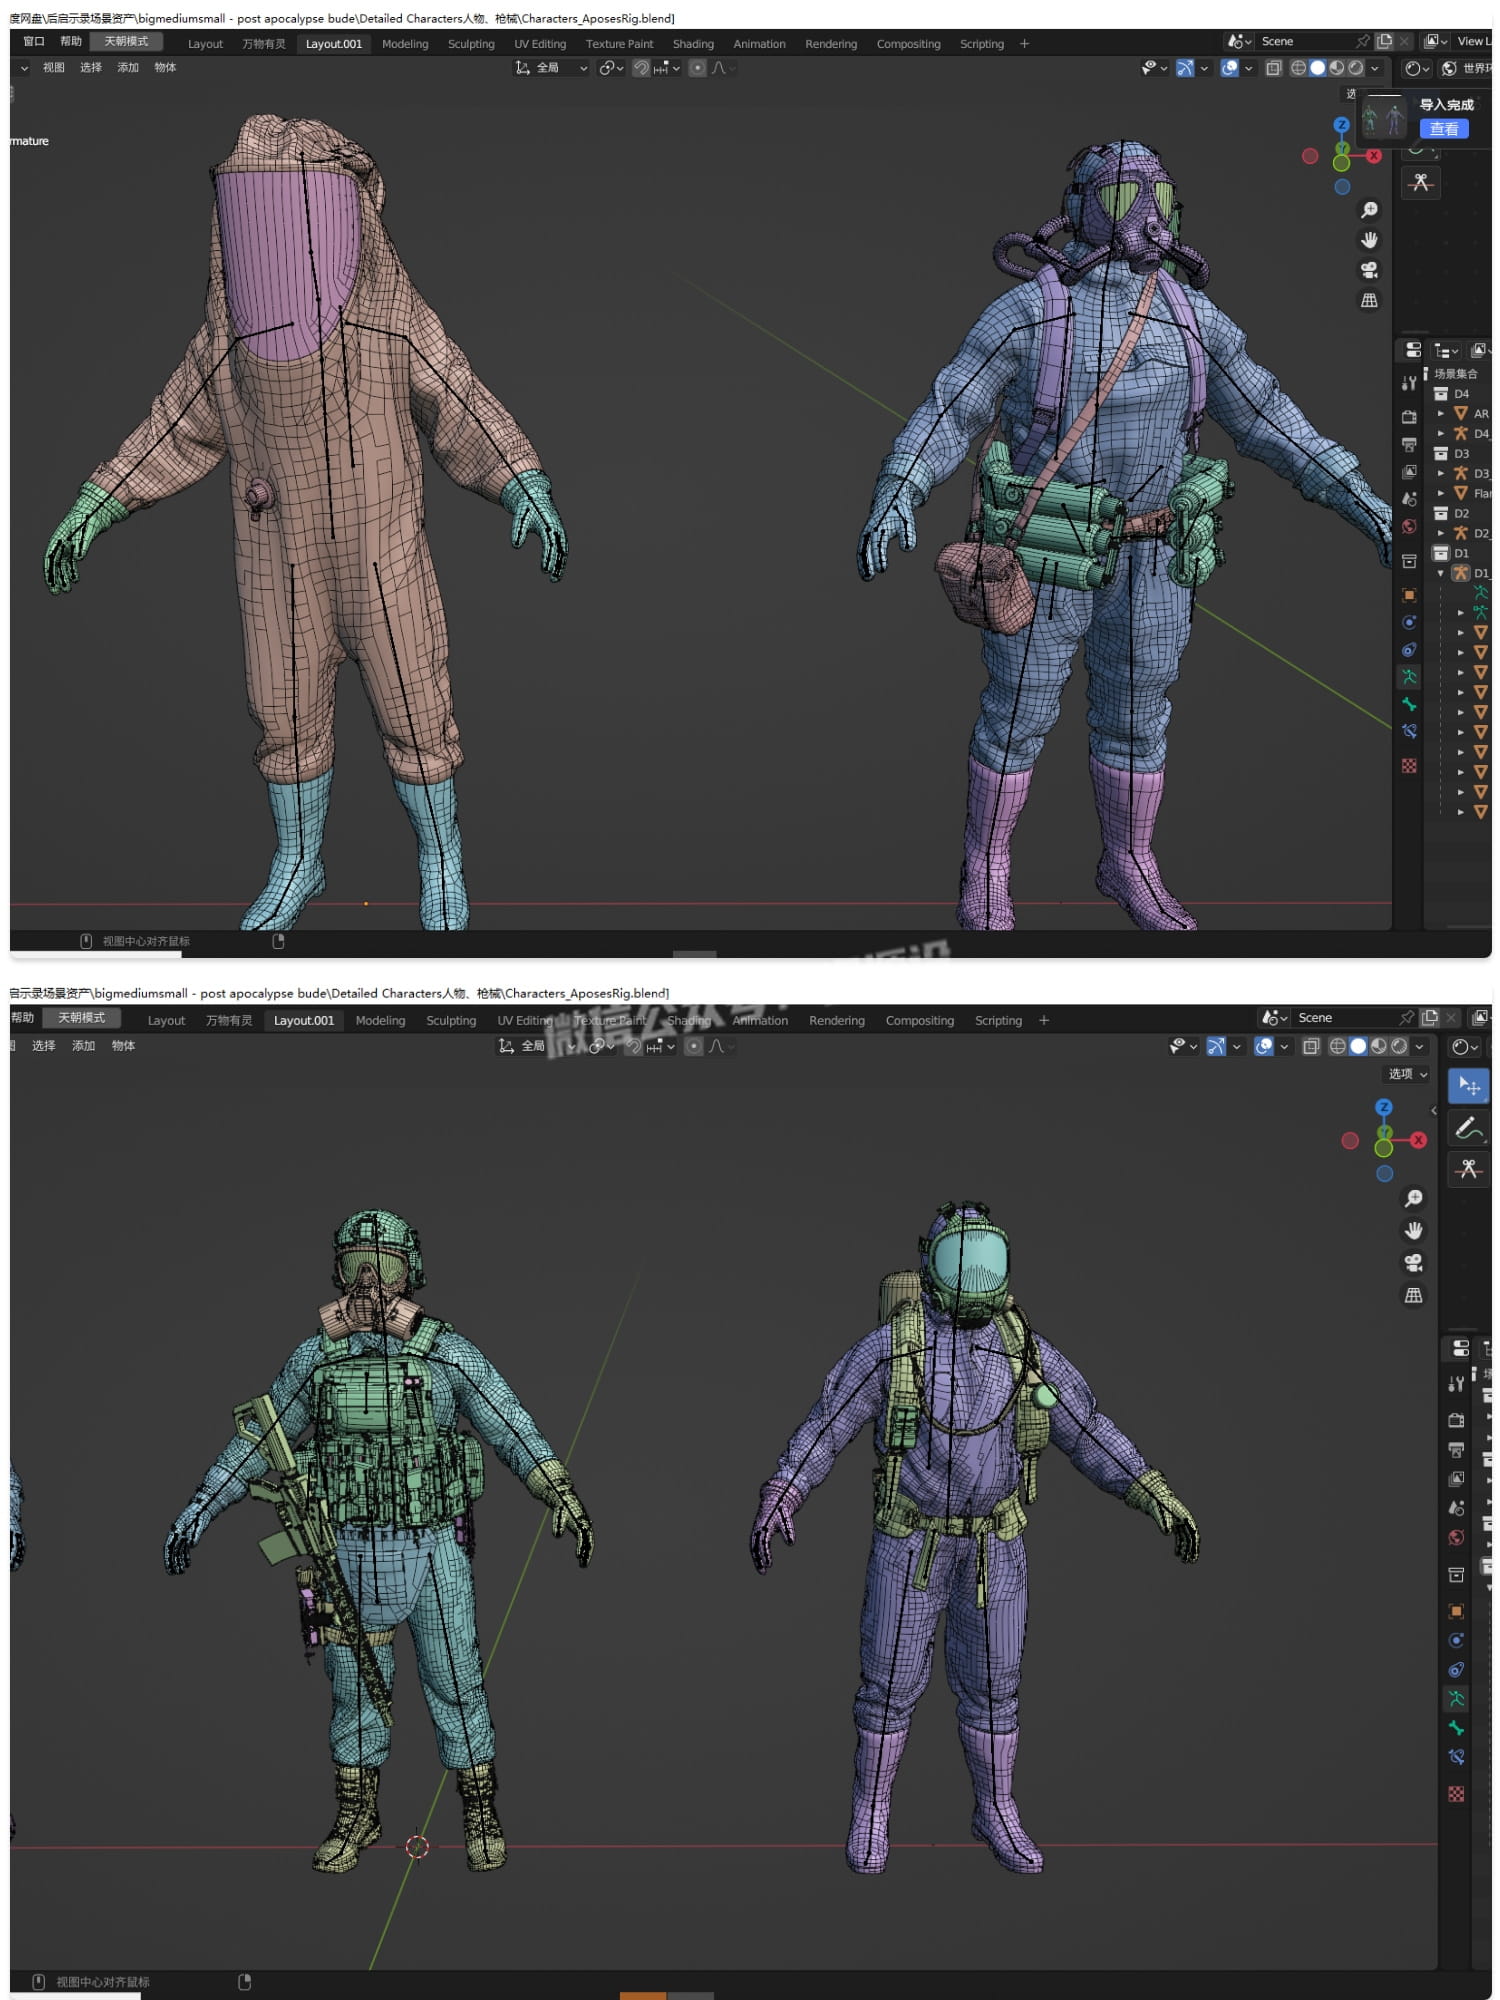Screen dimensions: 1500x2000
Task: Open overlay options dropdown arrow in top window
Action: click(x=1248, y=68)
